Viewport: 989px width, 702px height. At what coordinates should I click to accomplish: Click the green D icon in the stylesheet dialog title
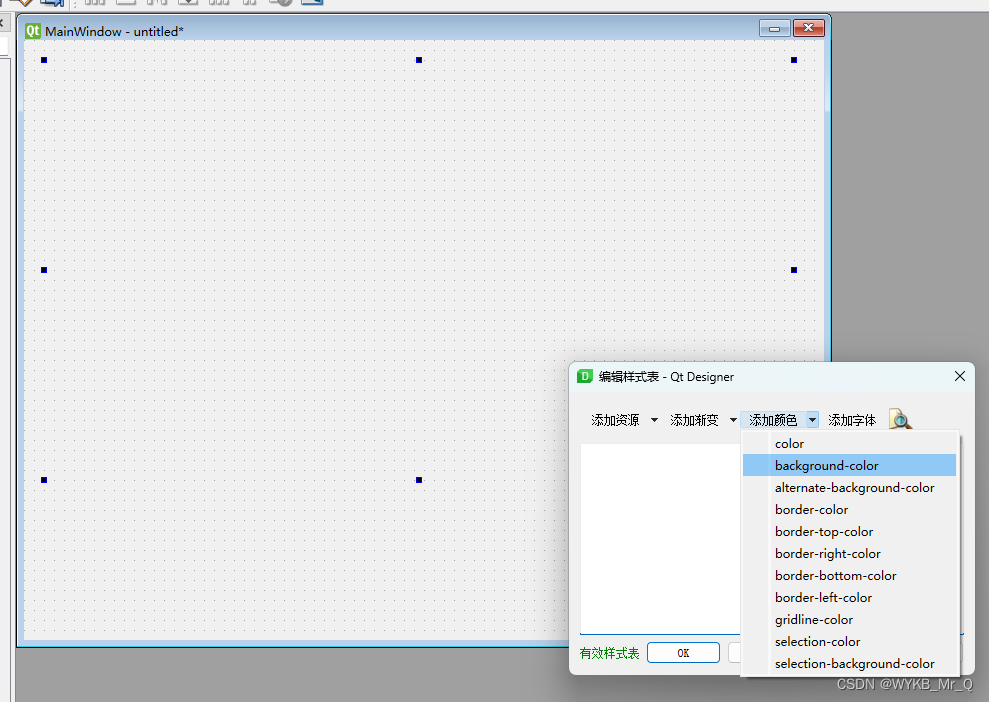click(585, 377)
